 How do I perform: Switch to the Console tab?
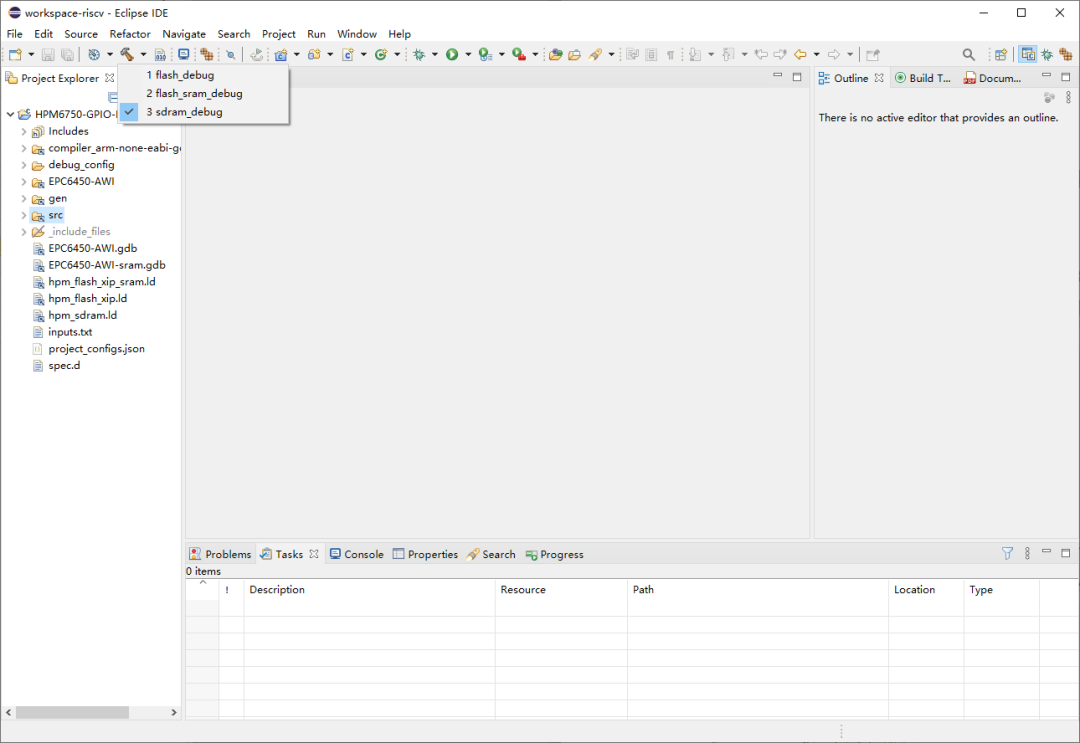[x=357, y=554]
